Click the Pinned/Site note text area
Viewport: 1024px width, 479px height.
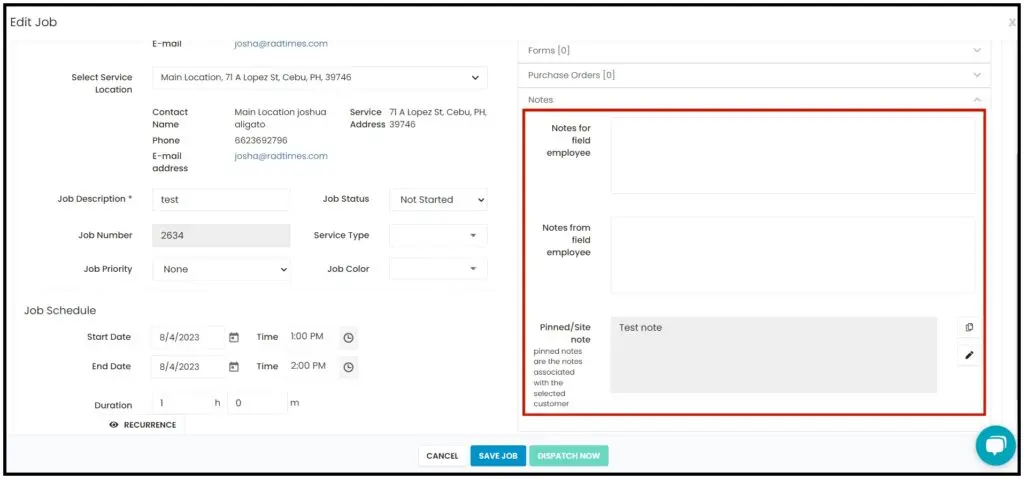(x=773, y=355)
